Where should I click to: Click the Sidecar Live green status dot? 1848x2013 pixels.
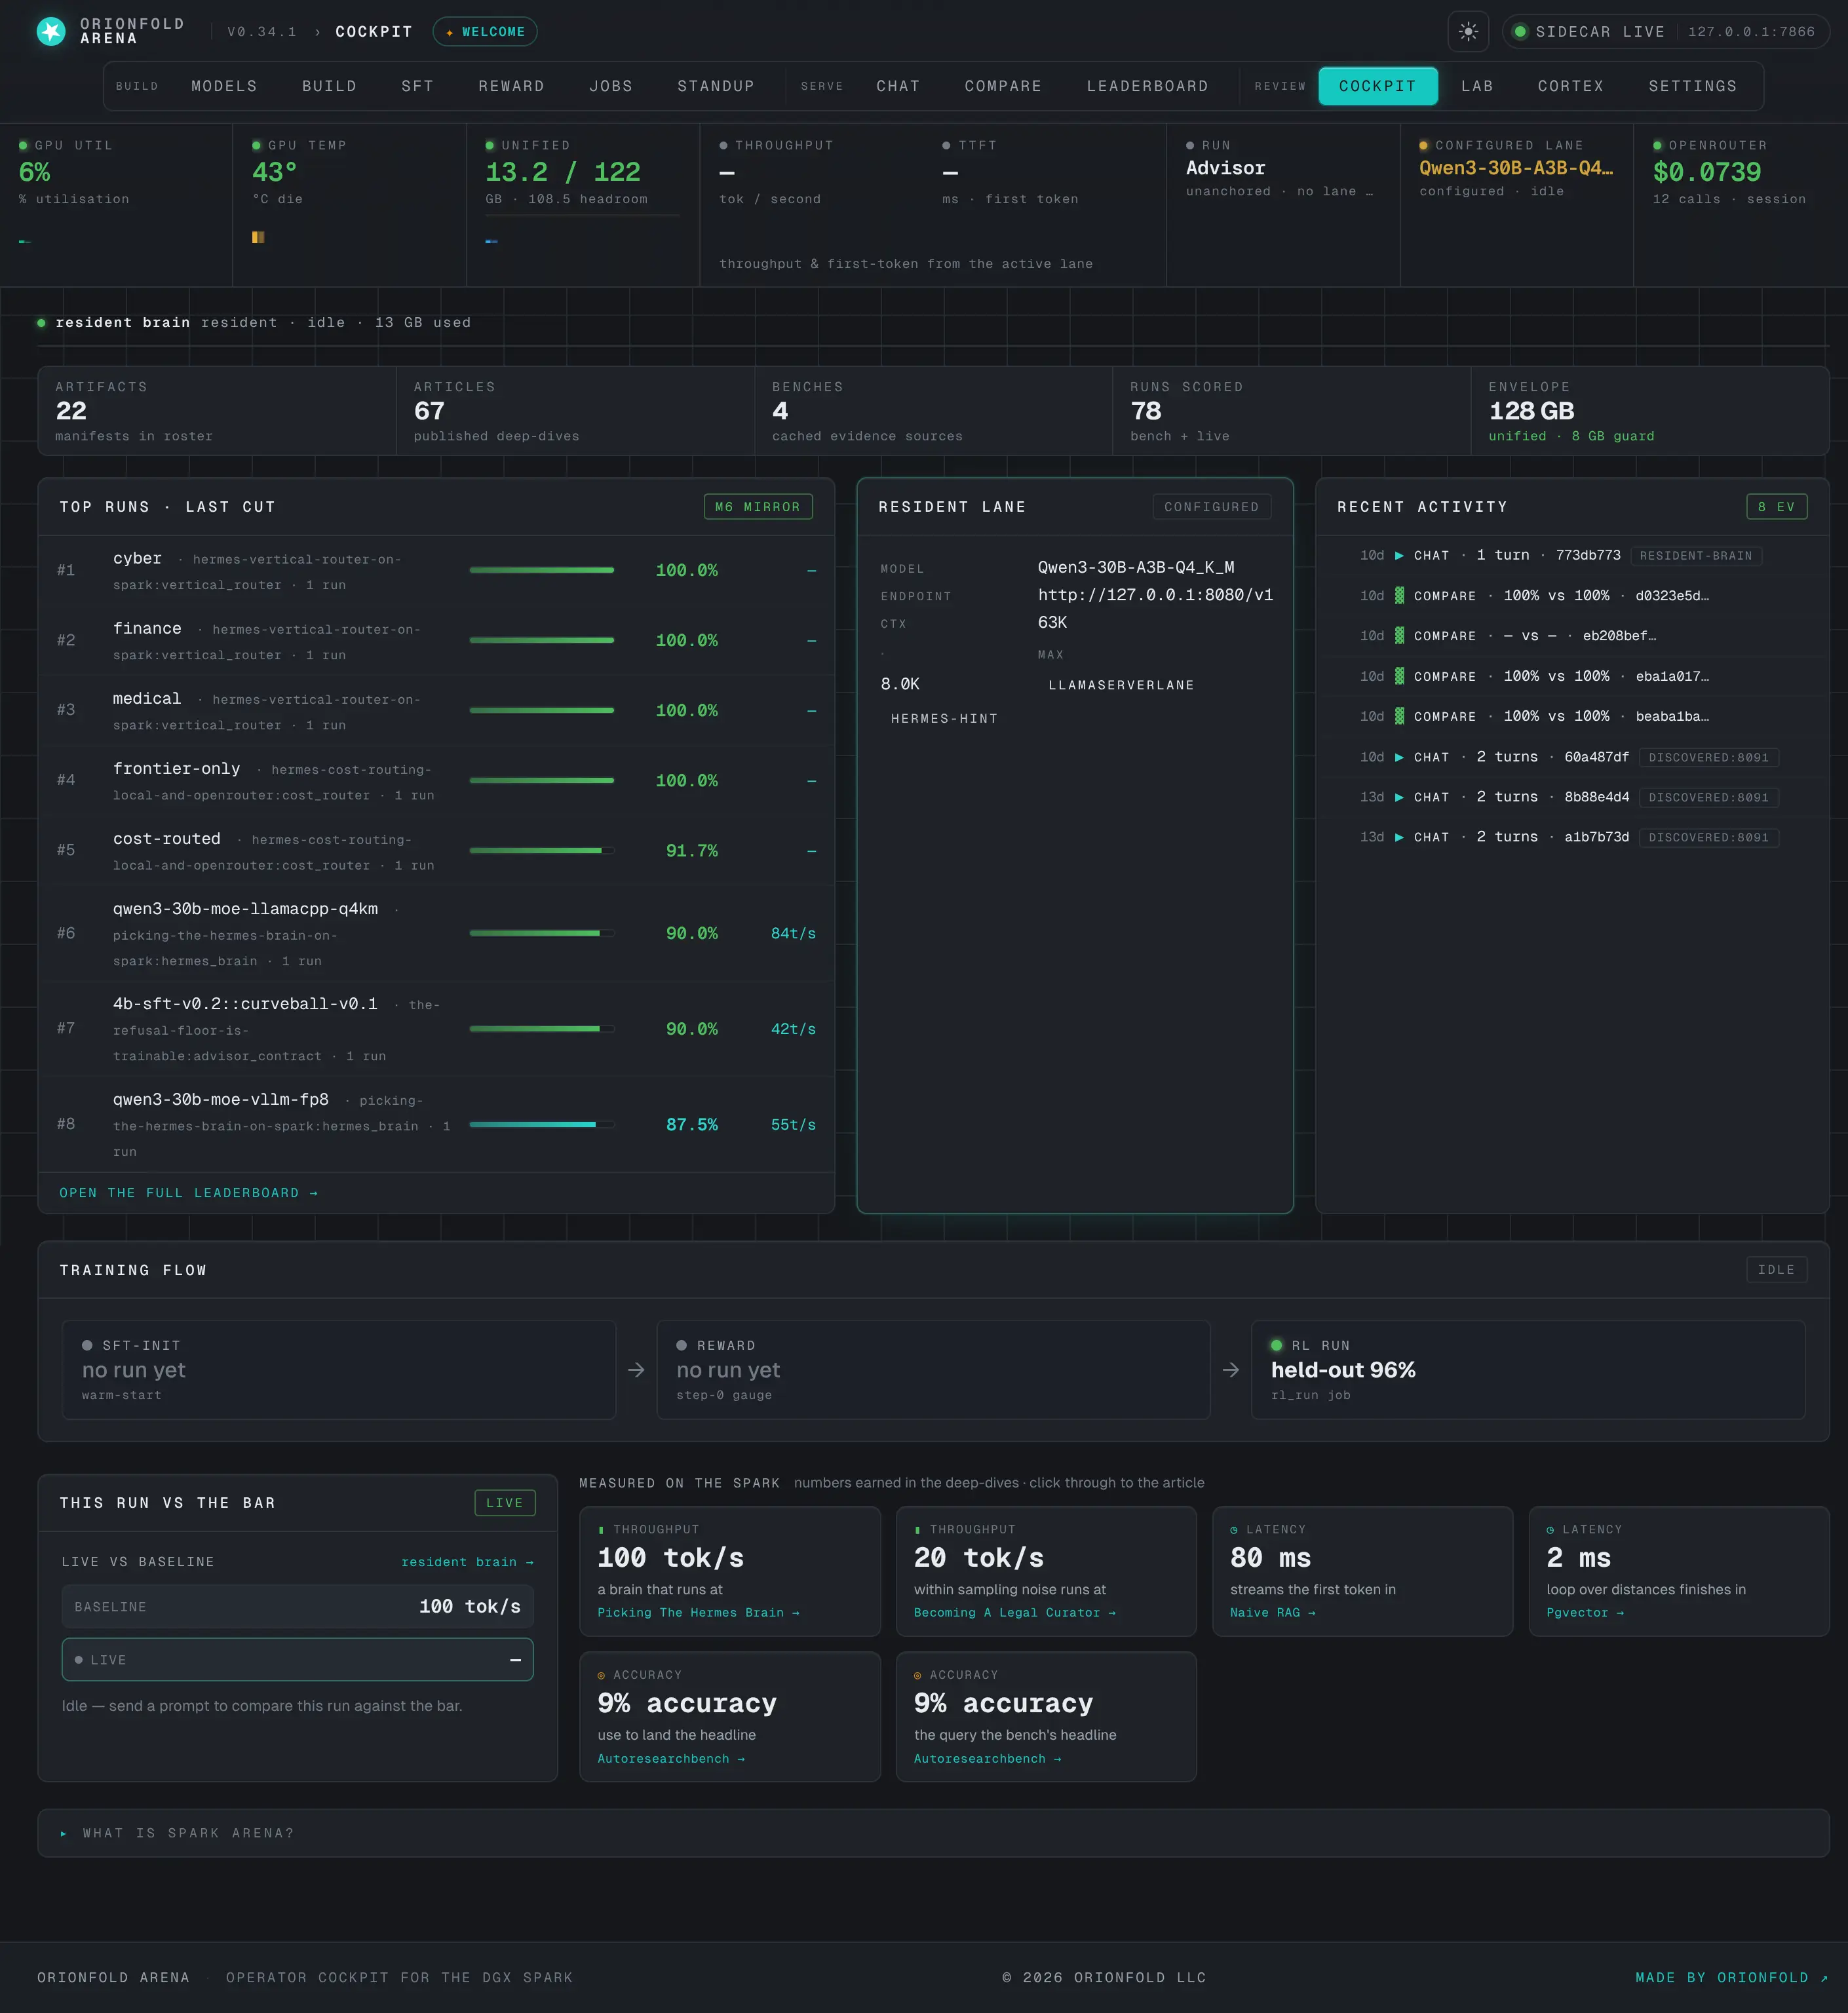pos(1519,31)
